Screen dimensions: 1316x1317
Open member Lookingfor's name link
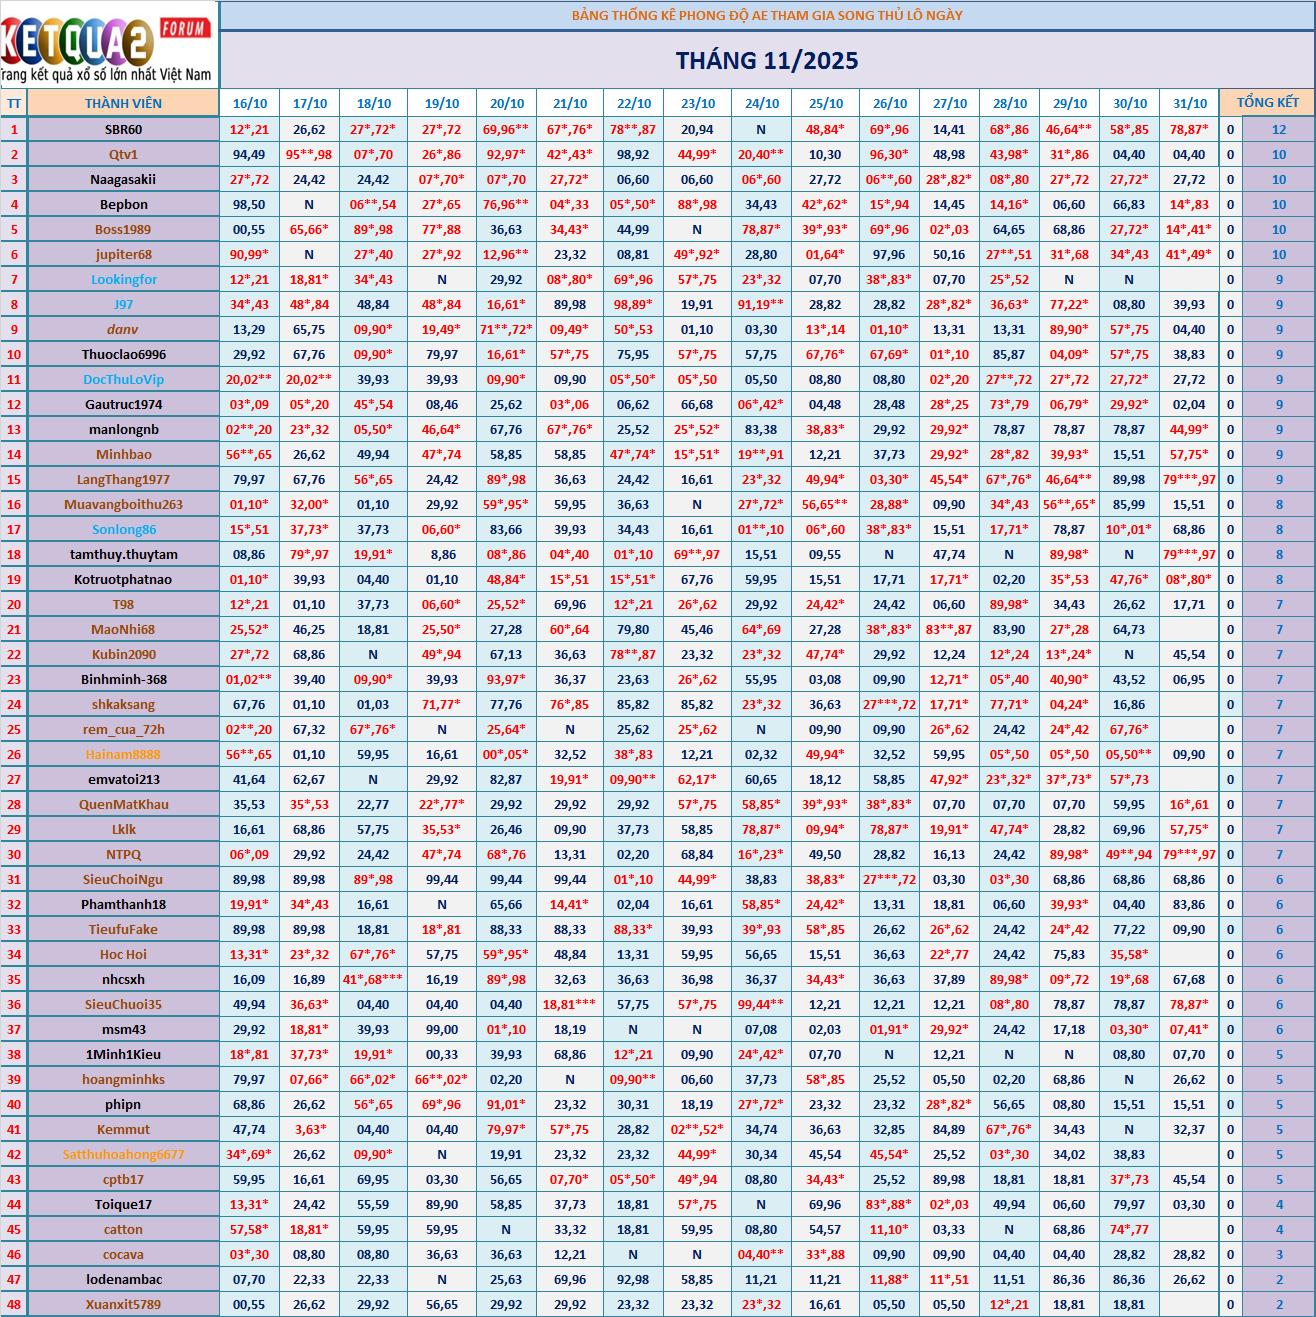pyautogui.click(x=123, y=279)
